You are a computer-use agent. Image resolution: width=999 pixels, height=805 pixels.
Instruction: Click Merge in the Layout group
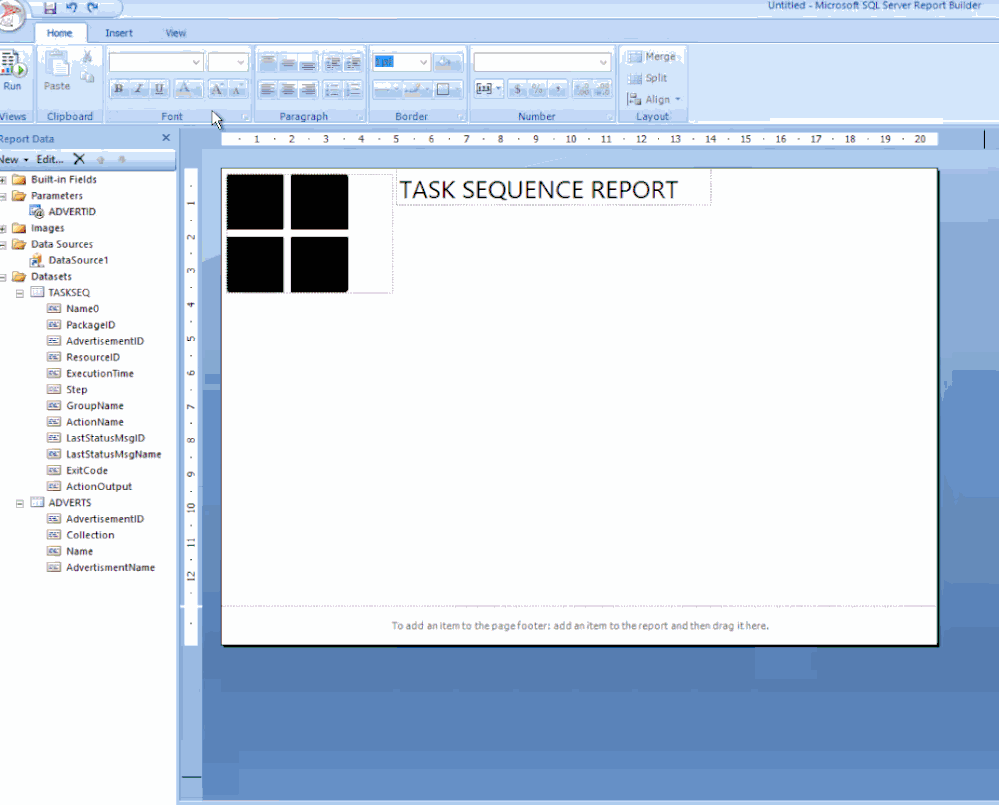pos(652,57)
